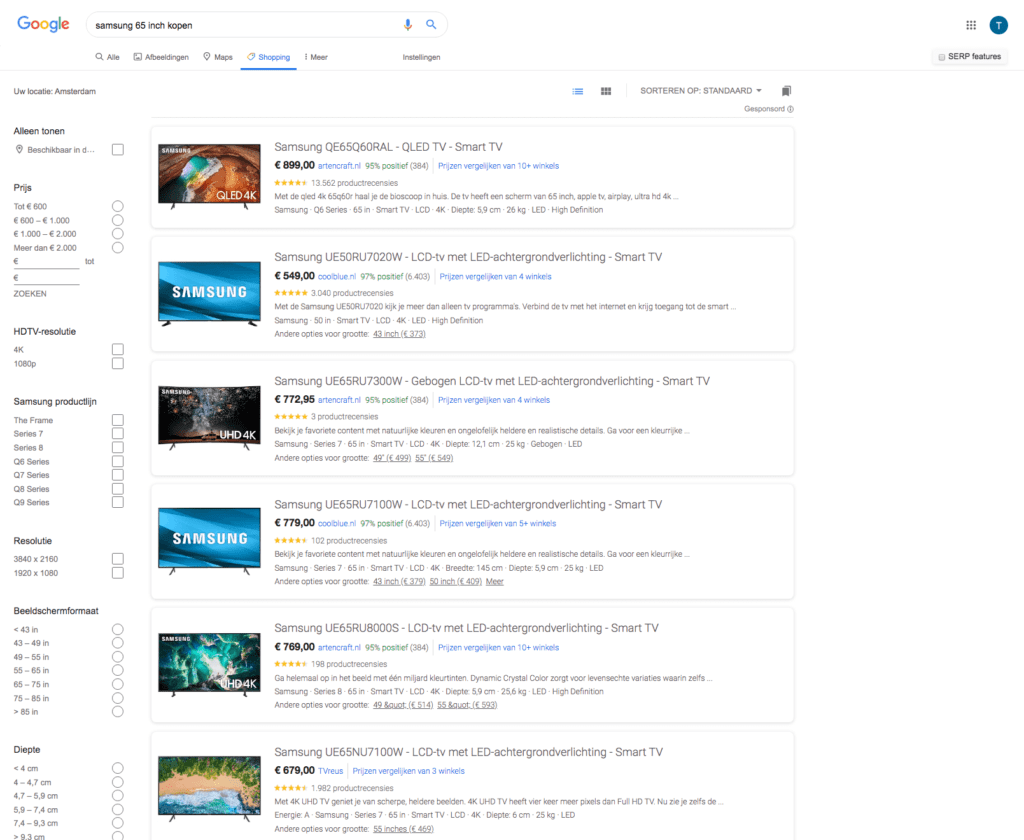
Task: Click '198 productrecensies' text
Action: pos(349,664)
